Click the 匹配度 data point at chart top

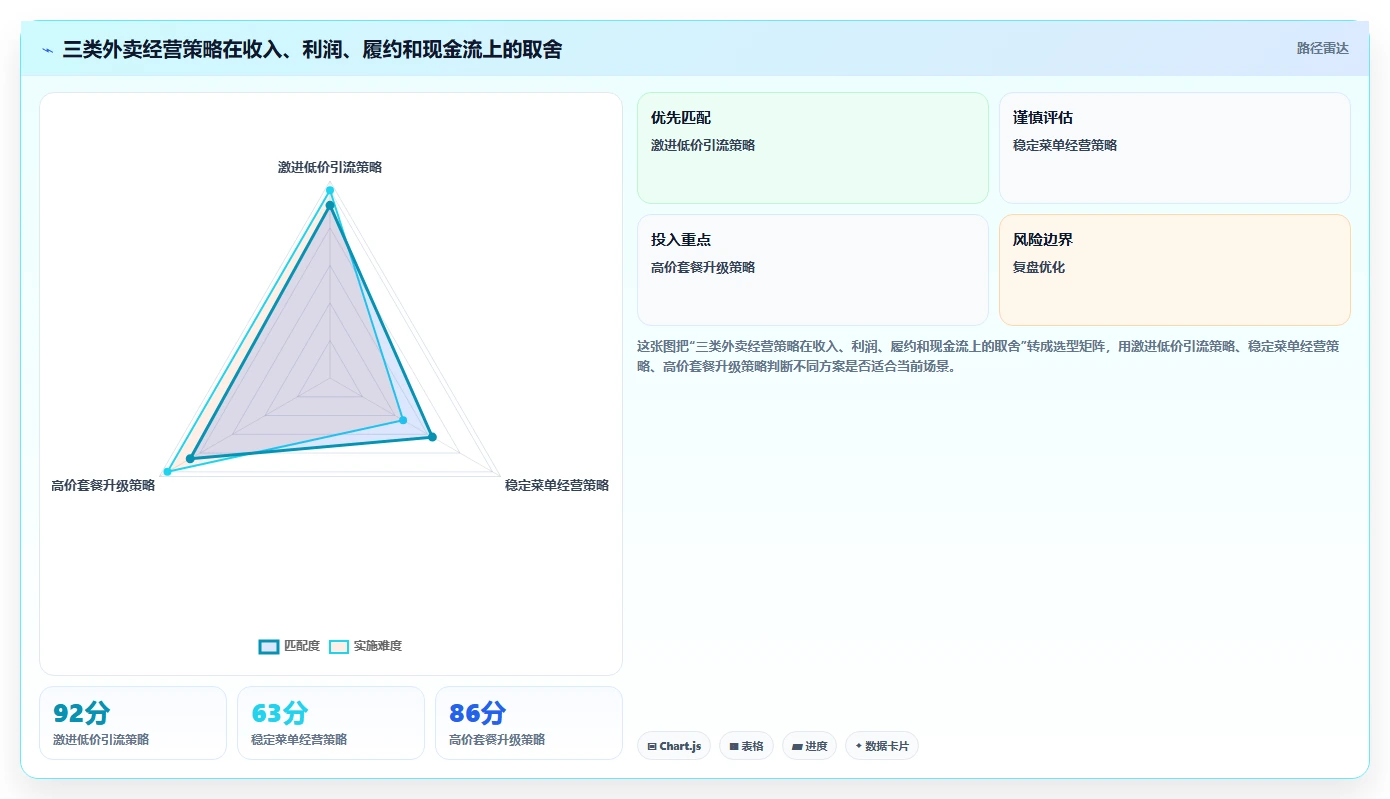click(x=330, y=205)
